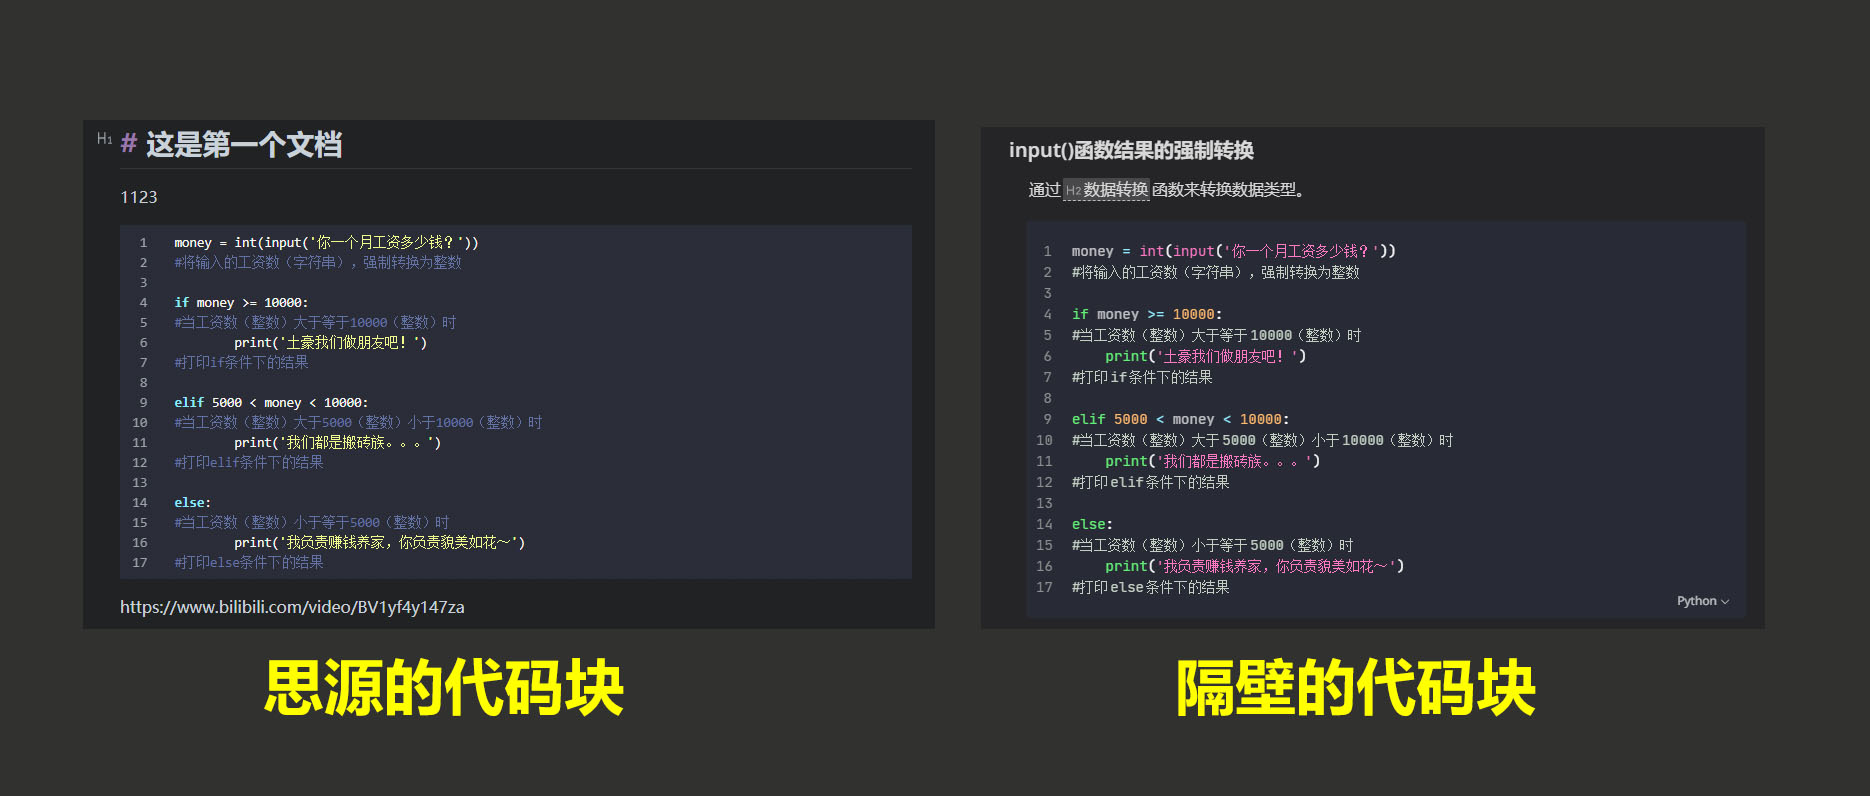Click 'if money >= 10000:' in the left code block
The width and height of the screenshot is (1870, 796).
pos(241,302)
